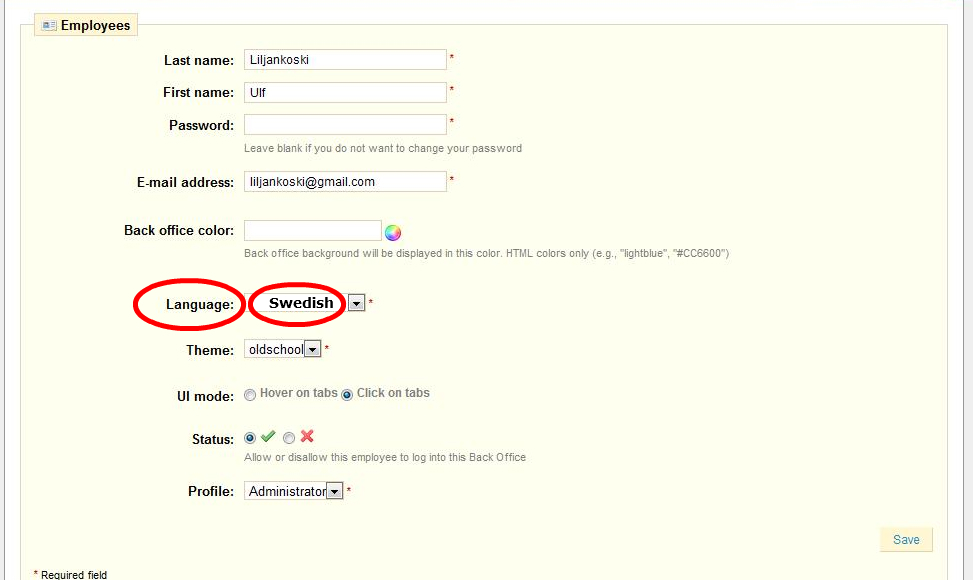Disable employee status radio button
The height and width of the screenshot is (580, 973).
pyautogui.click(x=289, y=438)
